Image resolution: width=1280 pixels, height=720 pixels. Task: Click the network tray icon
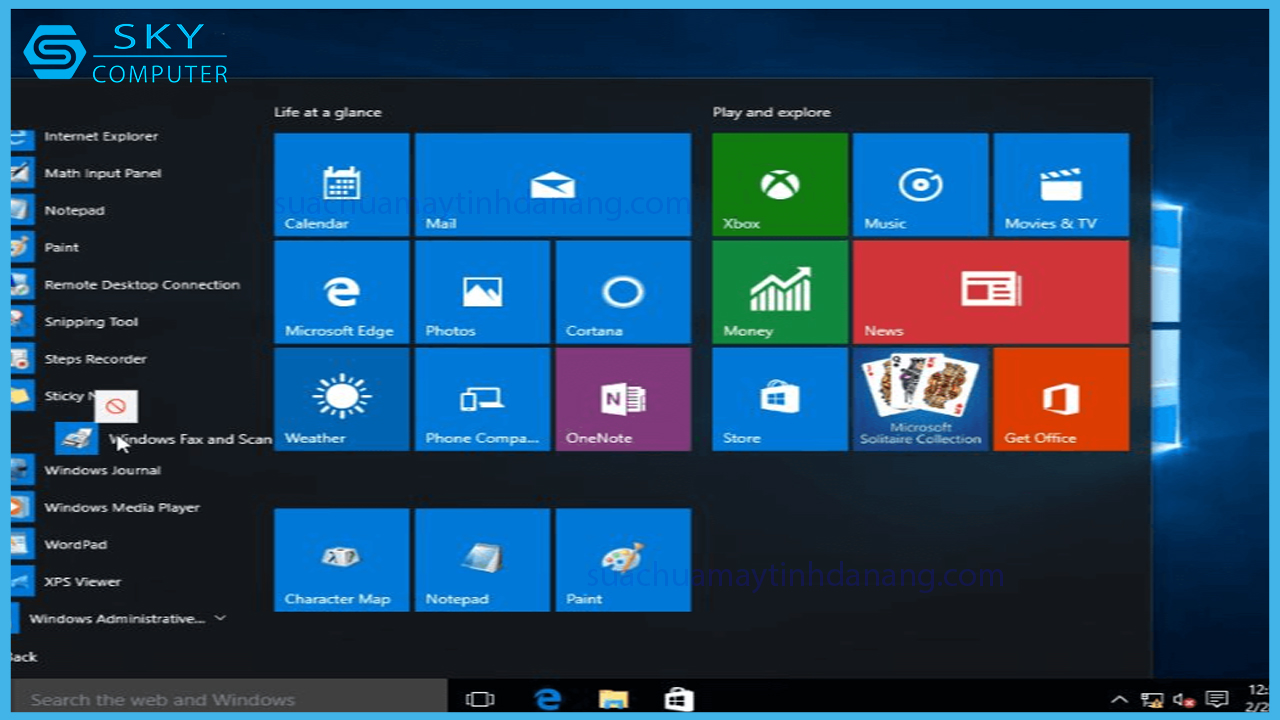[1152, 700]
